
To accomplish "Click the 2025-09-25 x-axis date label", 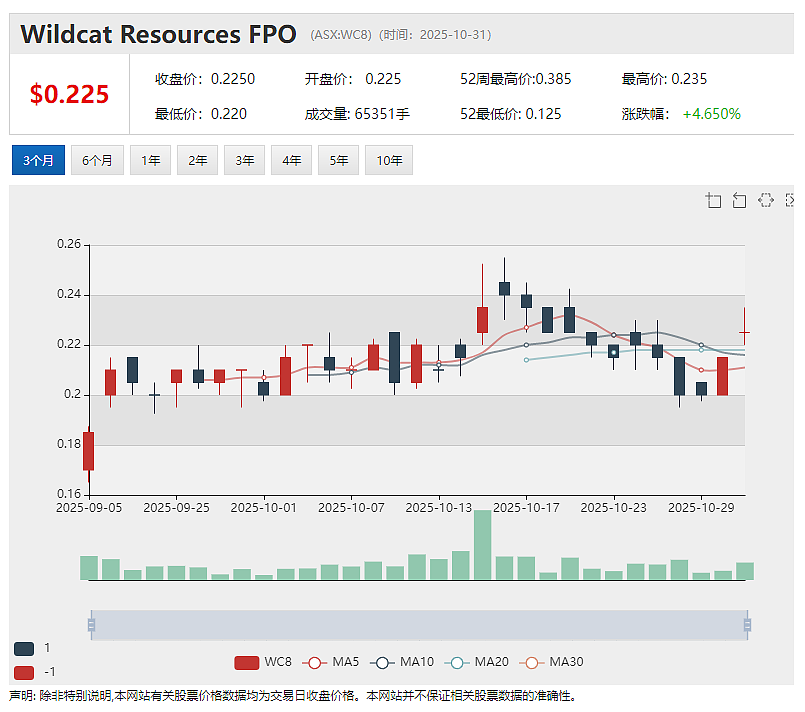I will click(176, 508).
